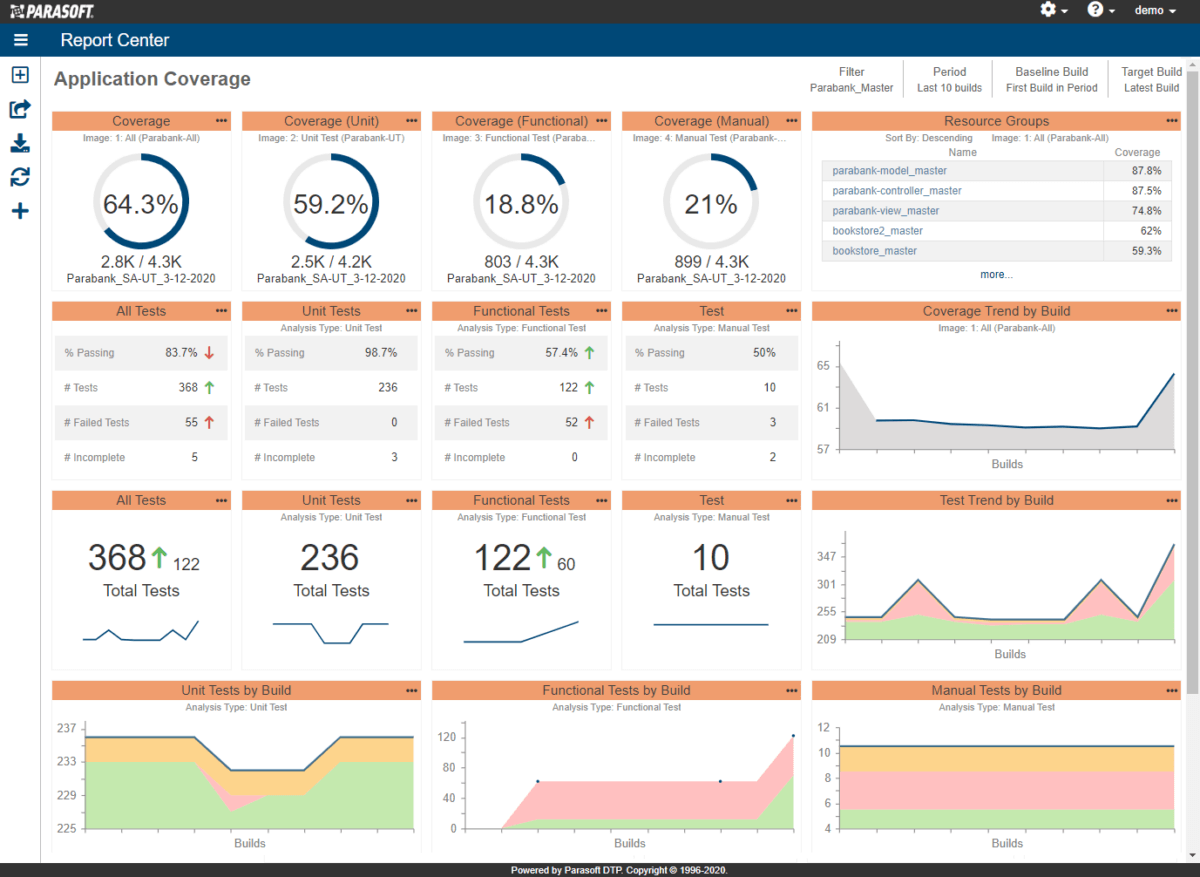Open the hamburger menu beside Report Center
Viewport: 1200px width, 877px height.
coord(20,40)
